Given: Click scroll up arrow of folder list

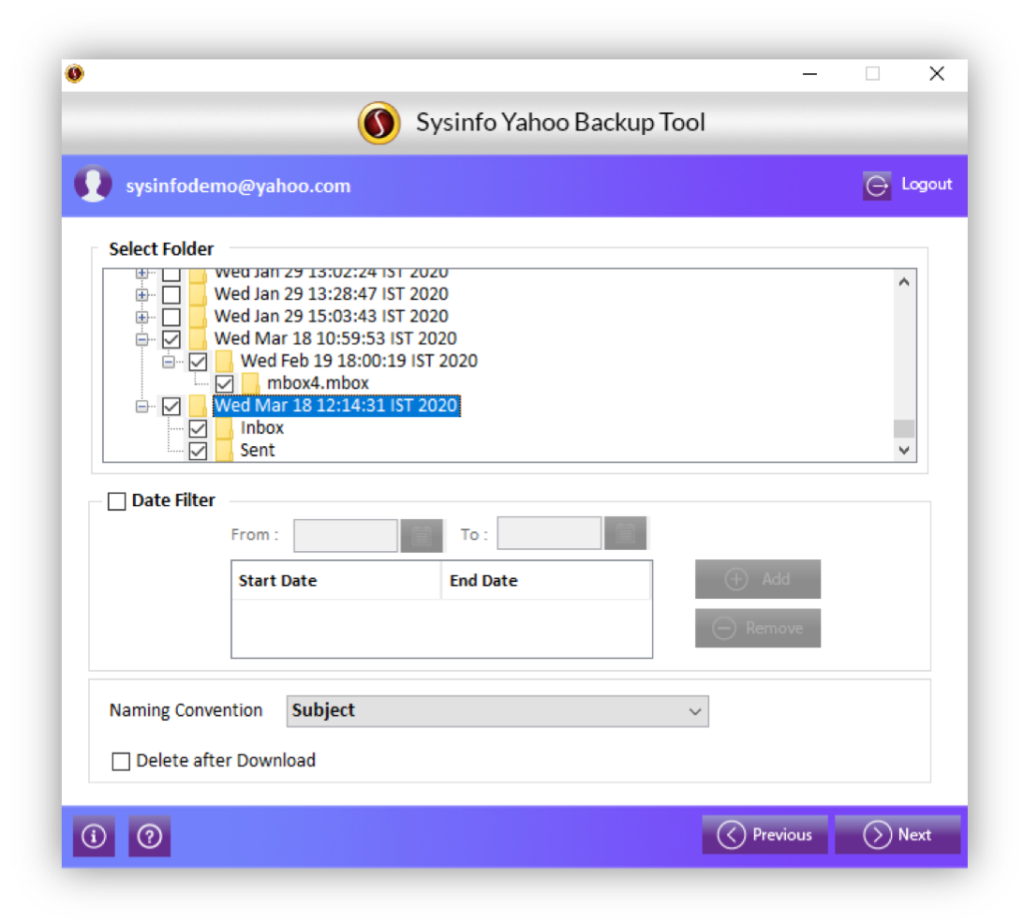Looking at the screenshot, I should point(904,282).
